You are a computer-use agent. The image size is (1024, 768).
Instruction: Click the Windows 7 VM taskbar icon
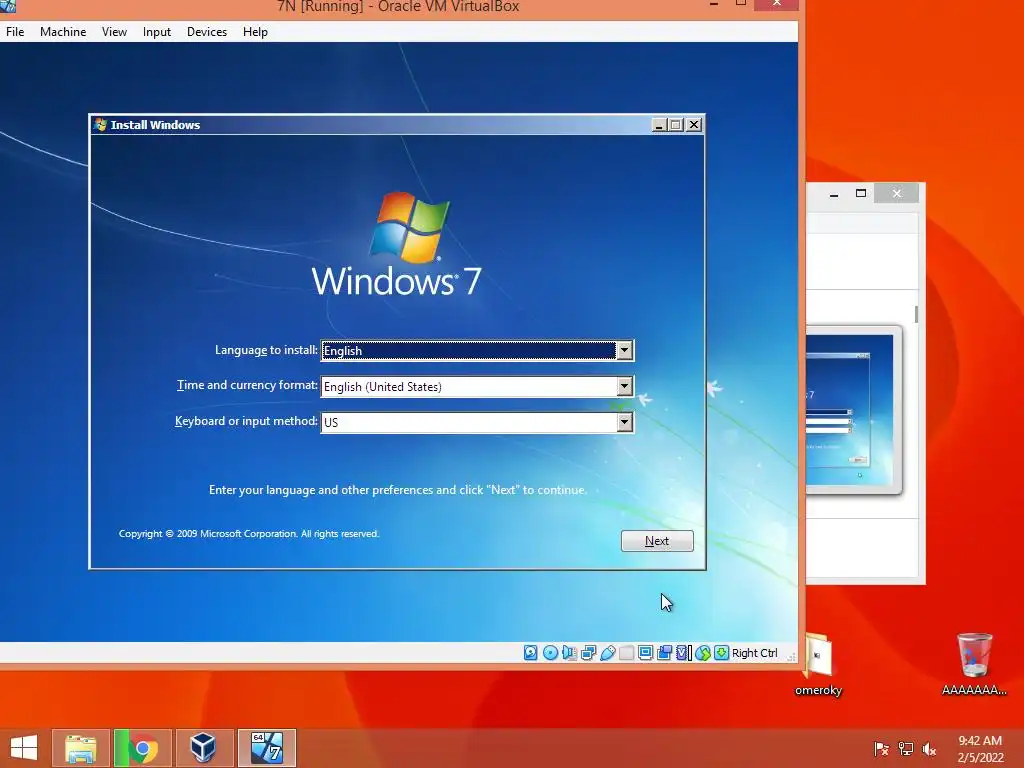click(x=266, y=748)
